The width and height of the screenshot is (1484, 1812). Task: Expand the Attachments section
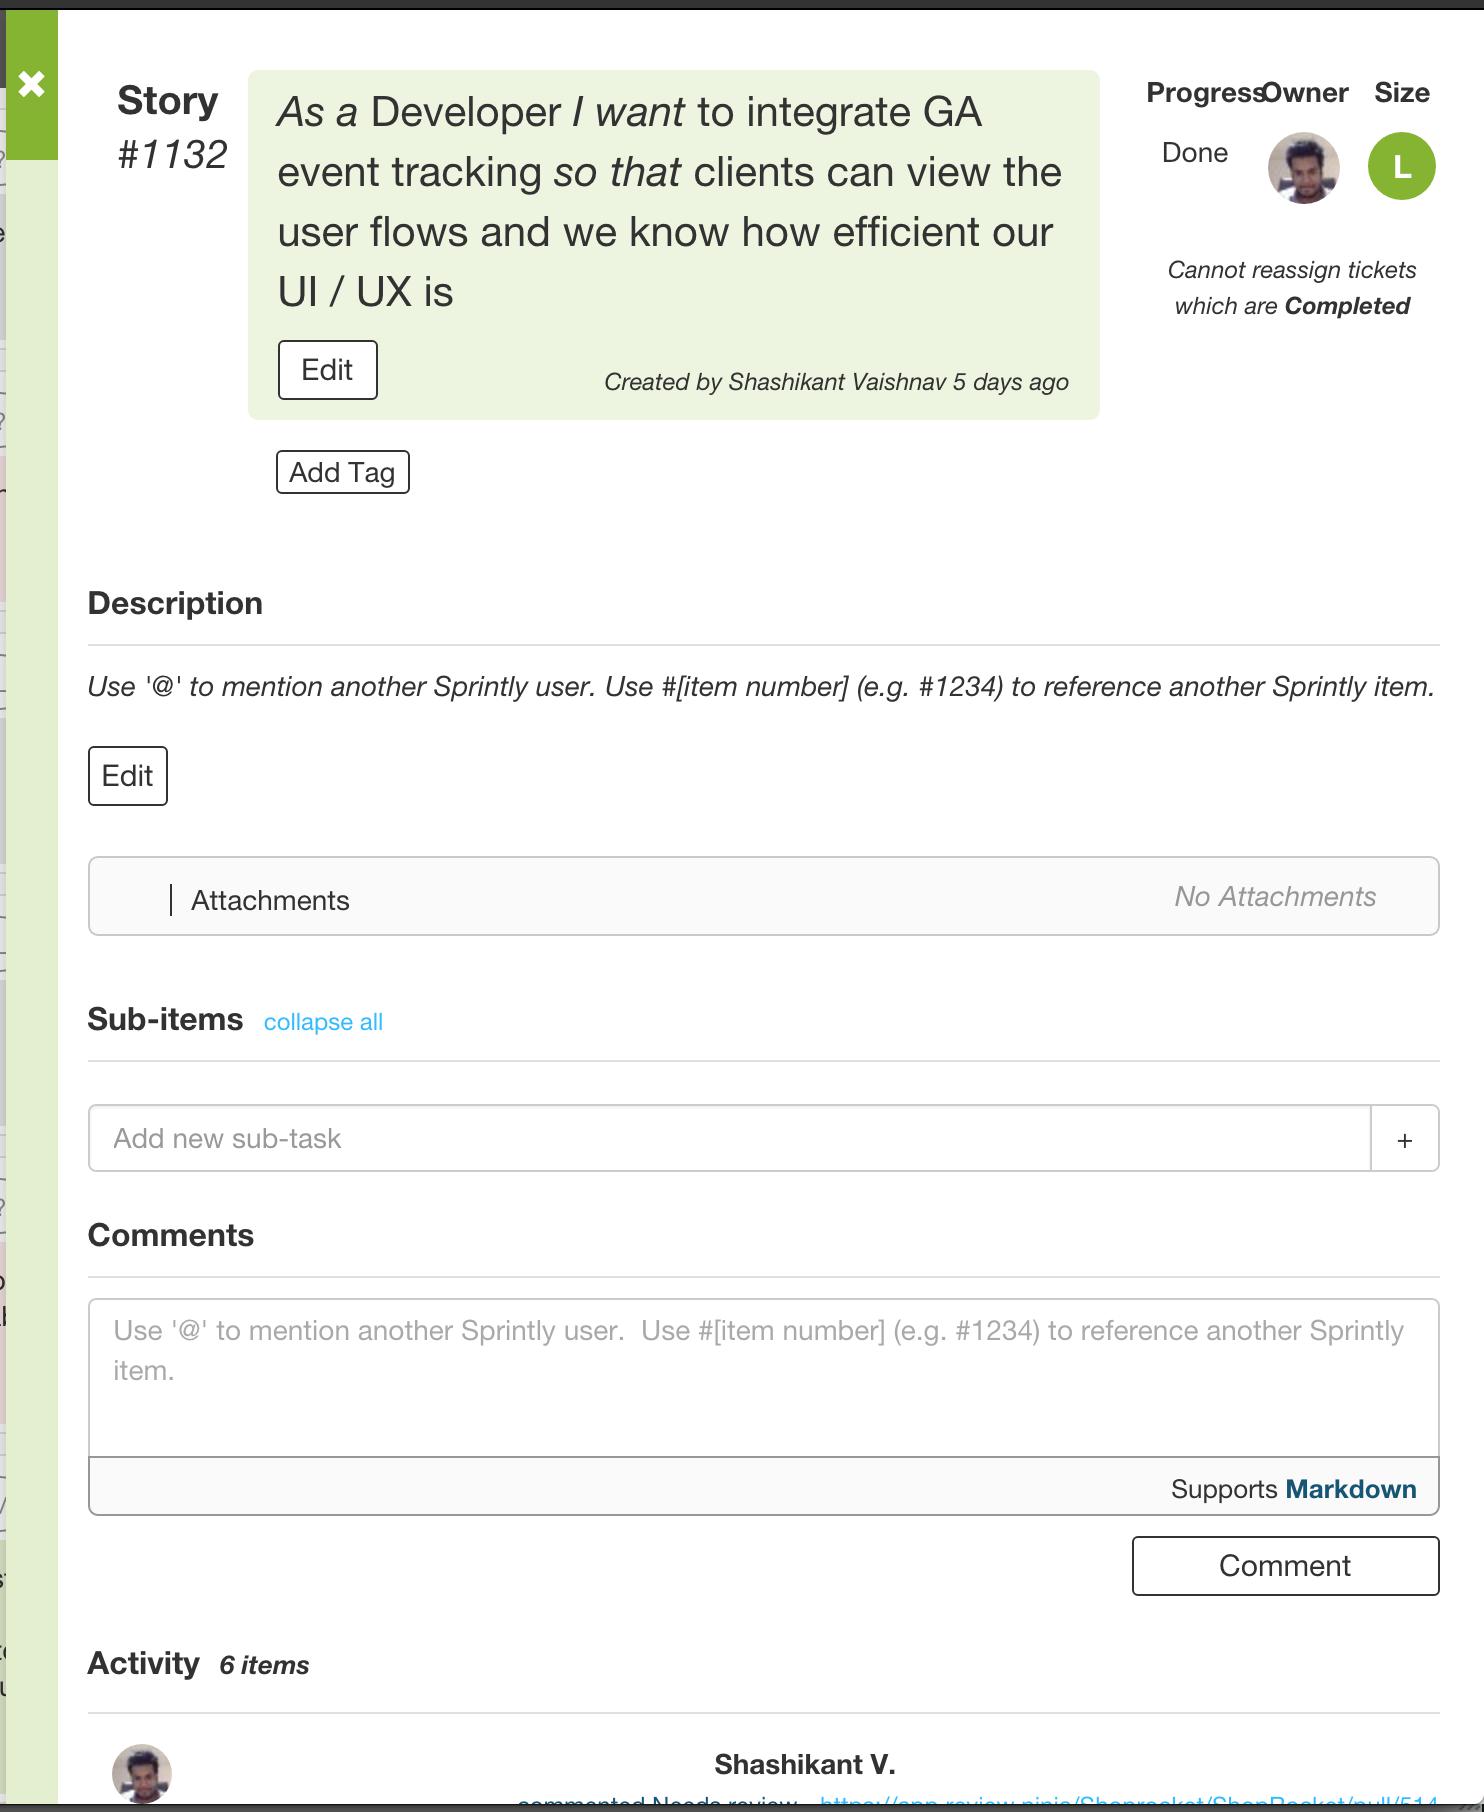point(270,900)
